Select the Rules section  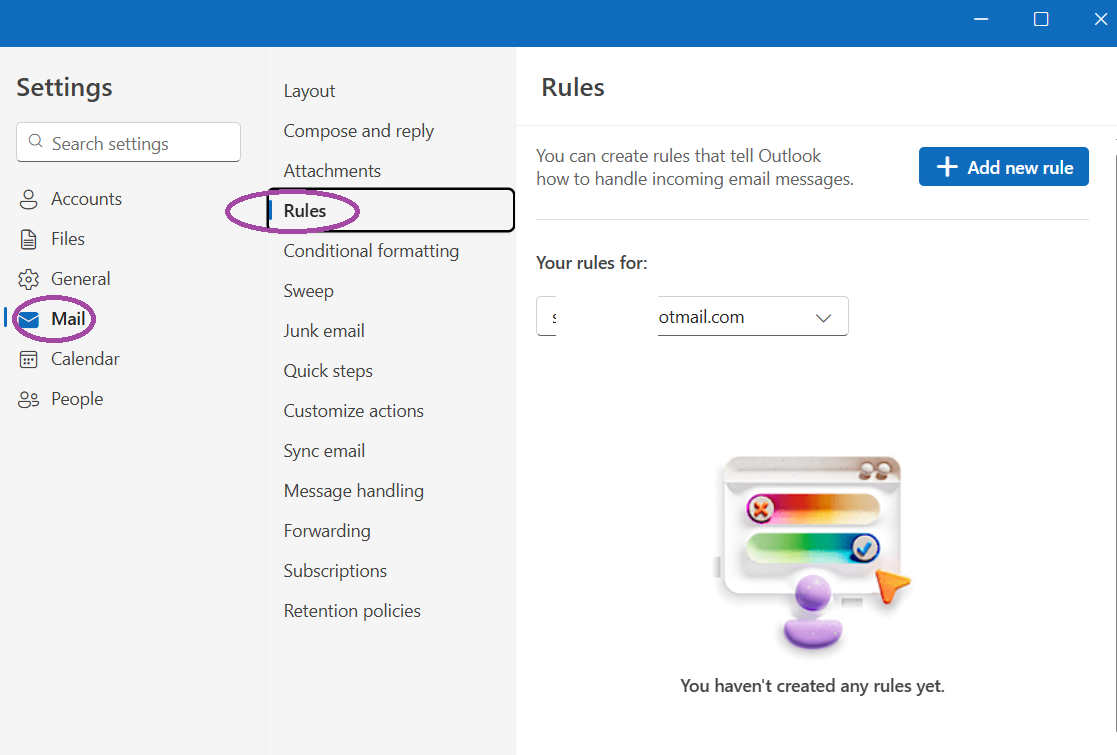391,210
